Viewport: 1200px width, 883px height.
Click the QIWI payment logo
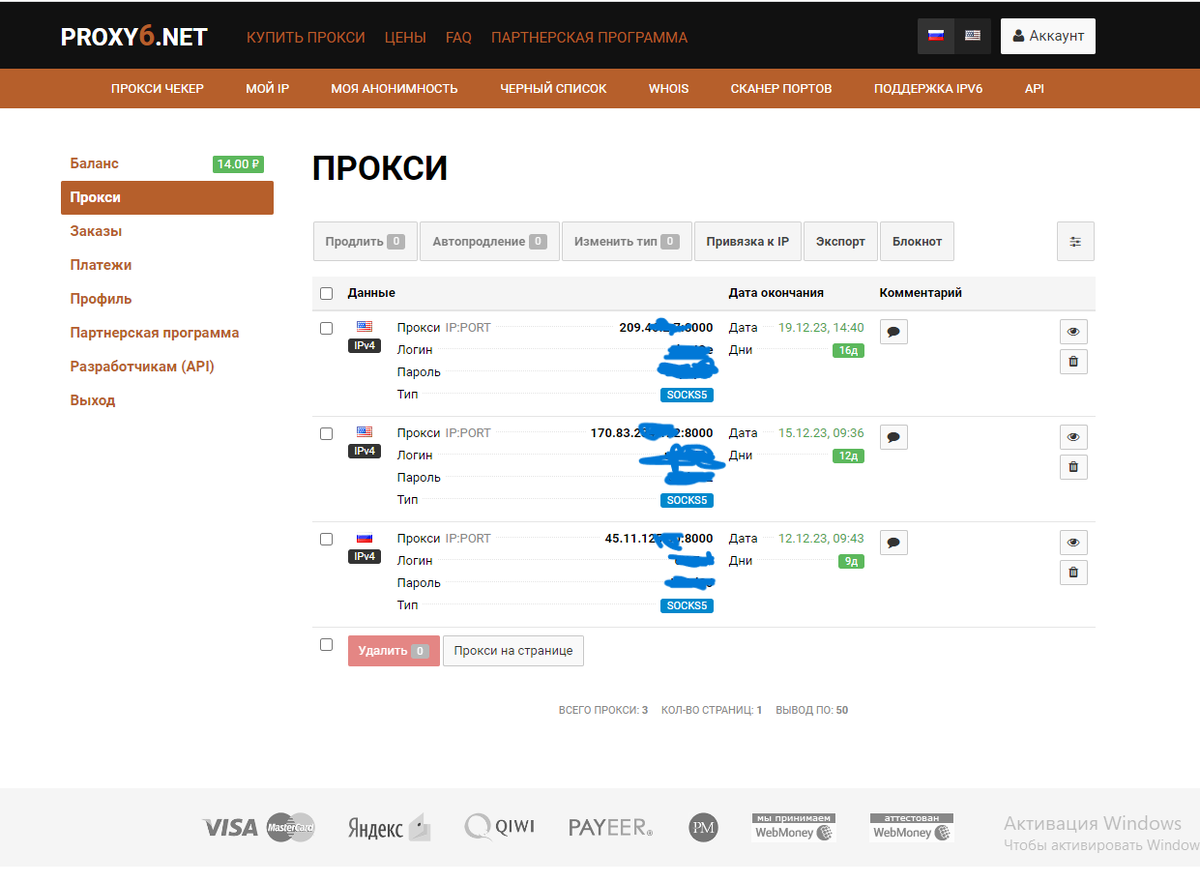[500, 827]
